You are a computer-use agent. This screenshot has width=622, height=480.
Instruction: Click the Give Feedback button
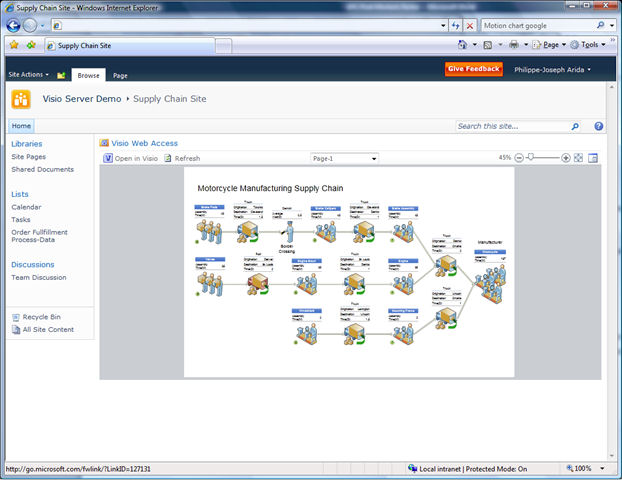[474, 69]
